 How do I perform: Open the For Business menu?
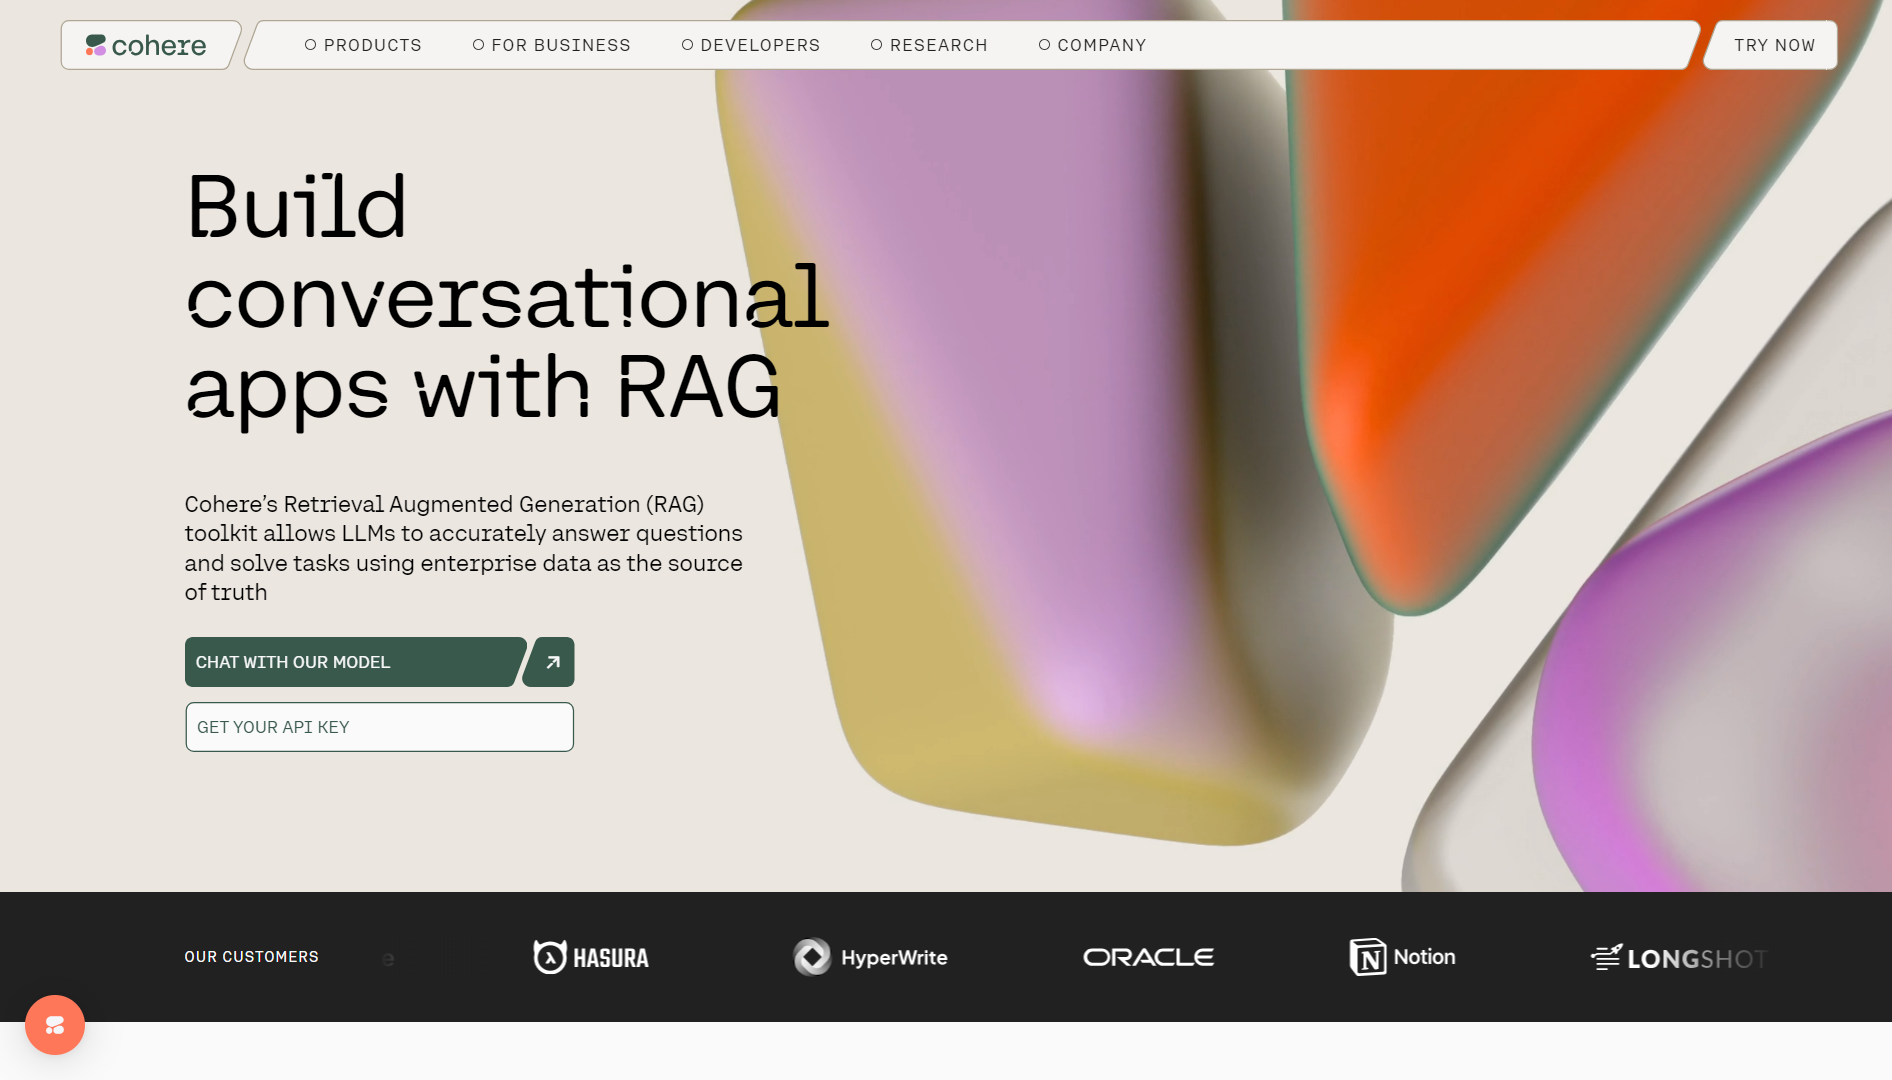[x=551, y=45]
